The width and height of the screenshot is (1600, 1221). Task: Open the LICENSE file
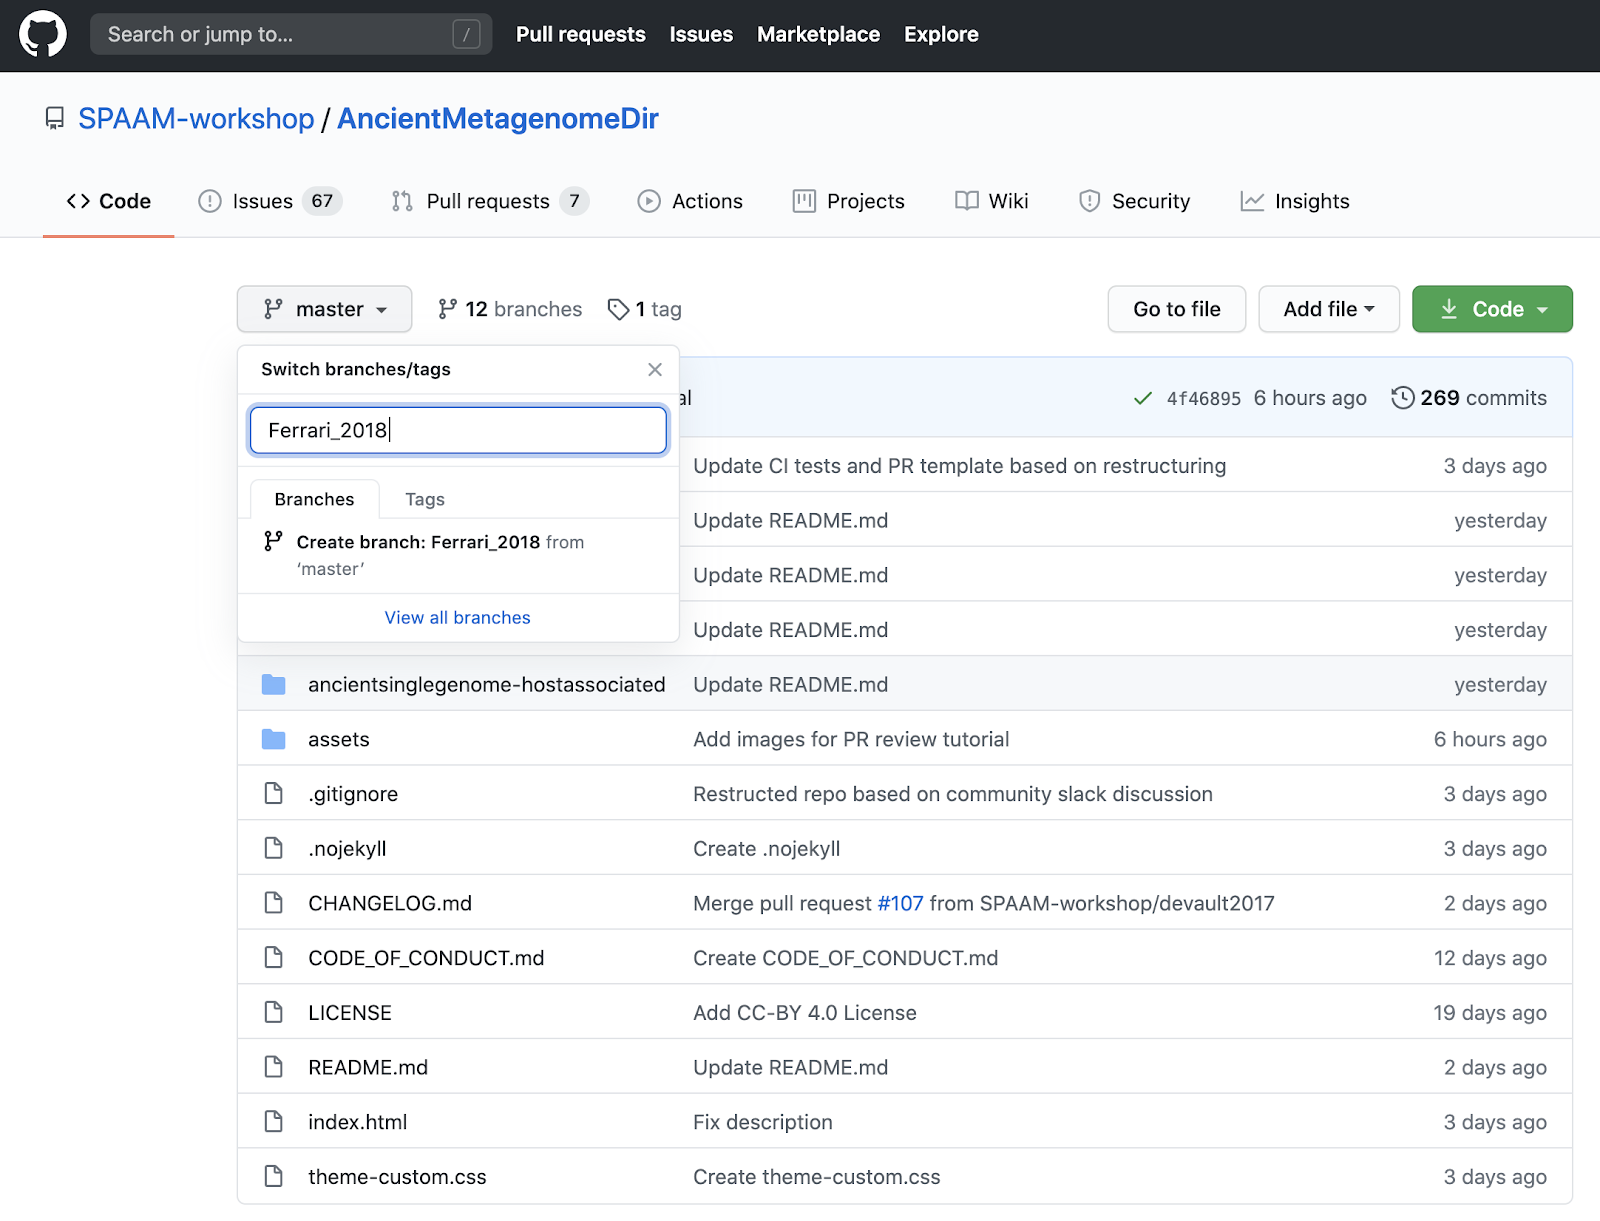coord(350,1013)
